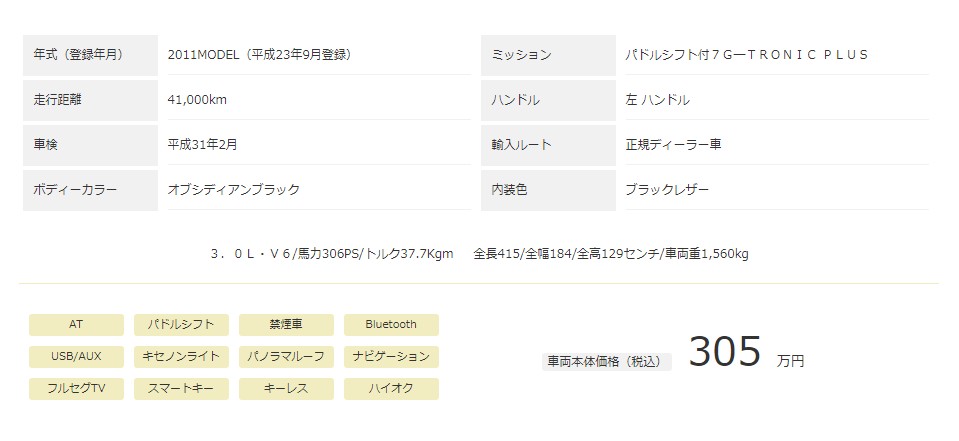Select the スマートキー tag
959x441 pixels.
tap(181, 389)
